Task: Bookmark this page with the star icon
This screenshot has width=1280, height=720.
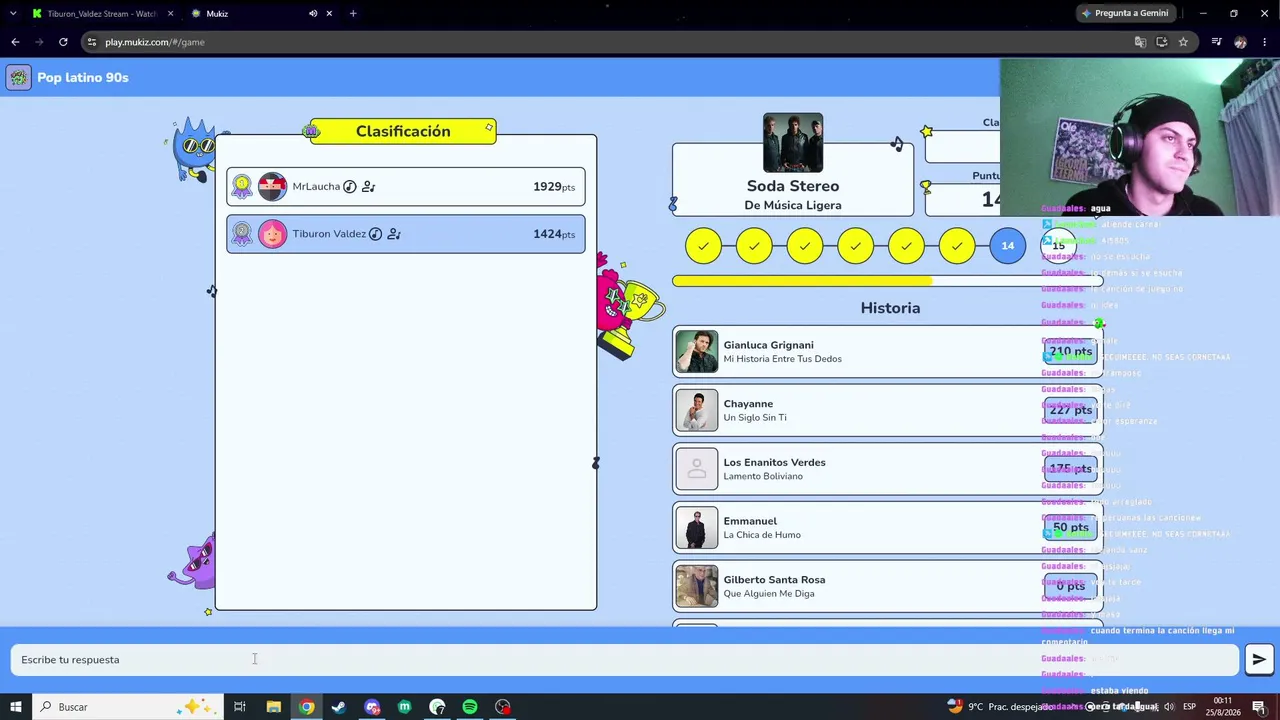Action: [x=1183, y=42]
